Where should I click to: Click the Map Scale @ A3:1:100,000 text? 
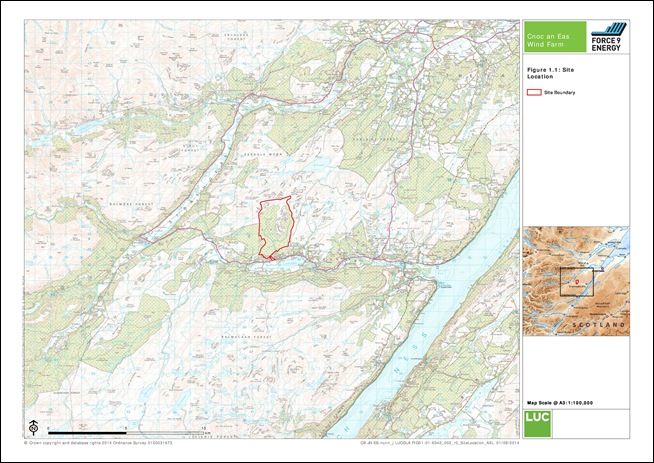pos(560,403)
